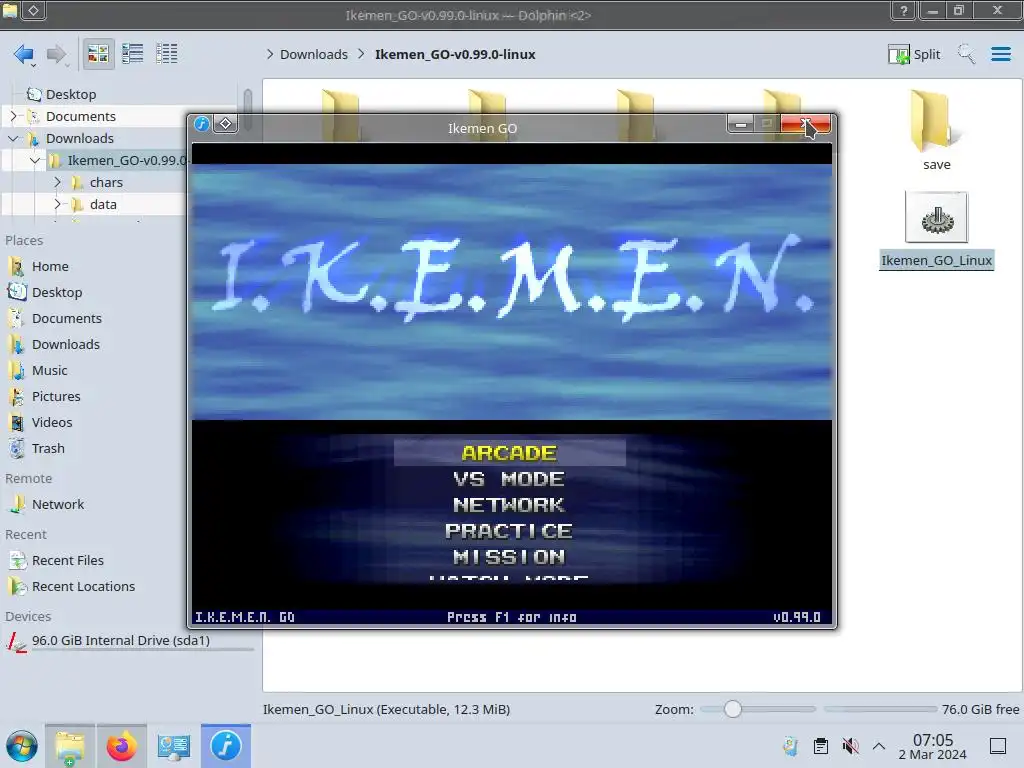Go forward in Dolphin navigation
This screenshot has width=1024, height=768.
57,54
